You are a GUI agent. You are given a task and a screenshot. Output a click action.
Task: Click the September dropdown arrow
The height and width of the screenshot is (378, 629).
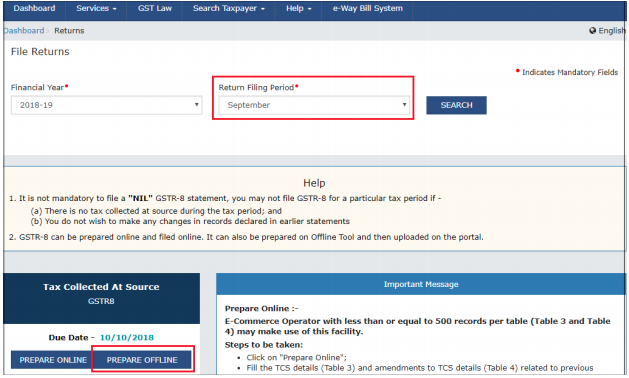click(404, 105)
